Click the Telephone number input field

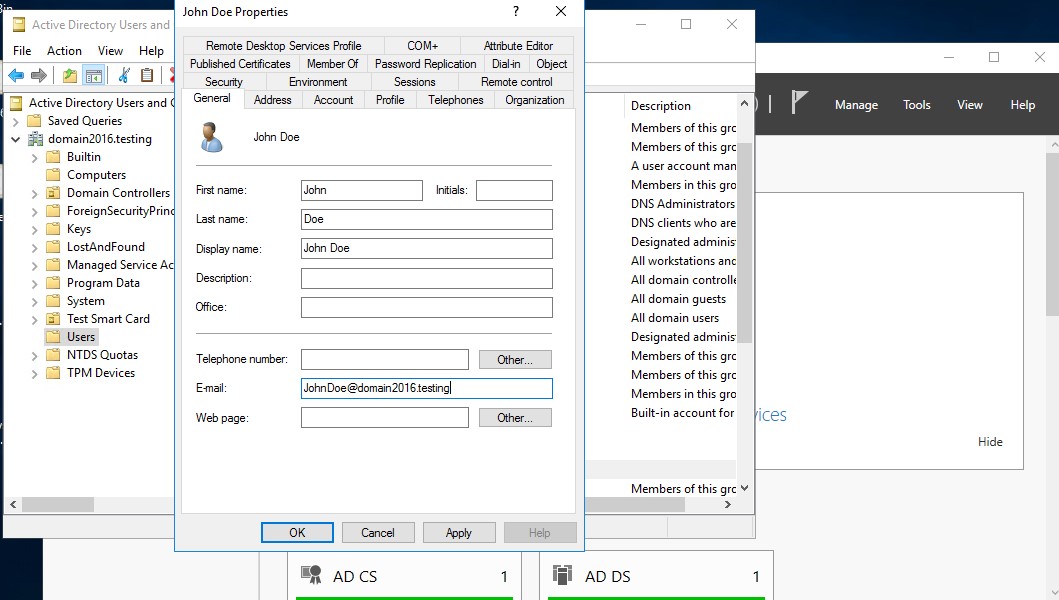[x=385, y=359]
